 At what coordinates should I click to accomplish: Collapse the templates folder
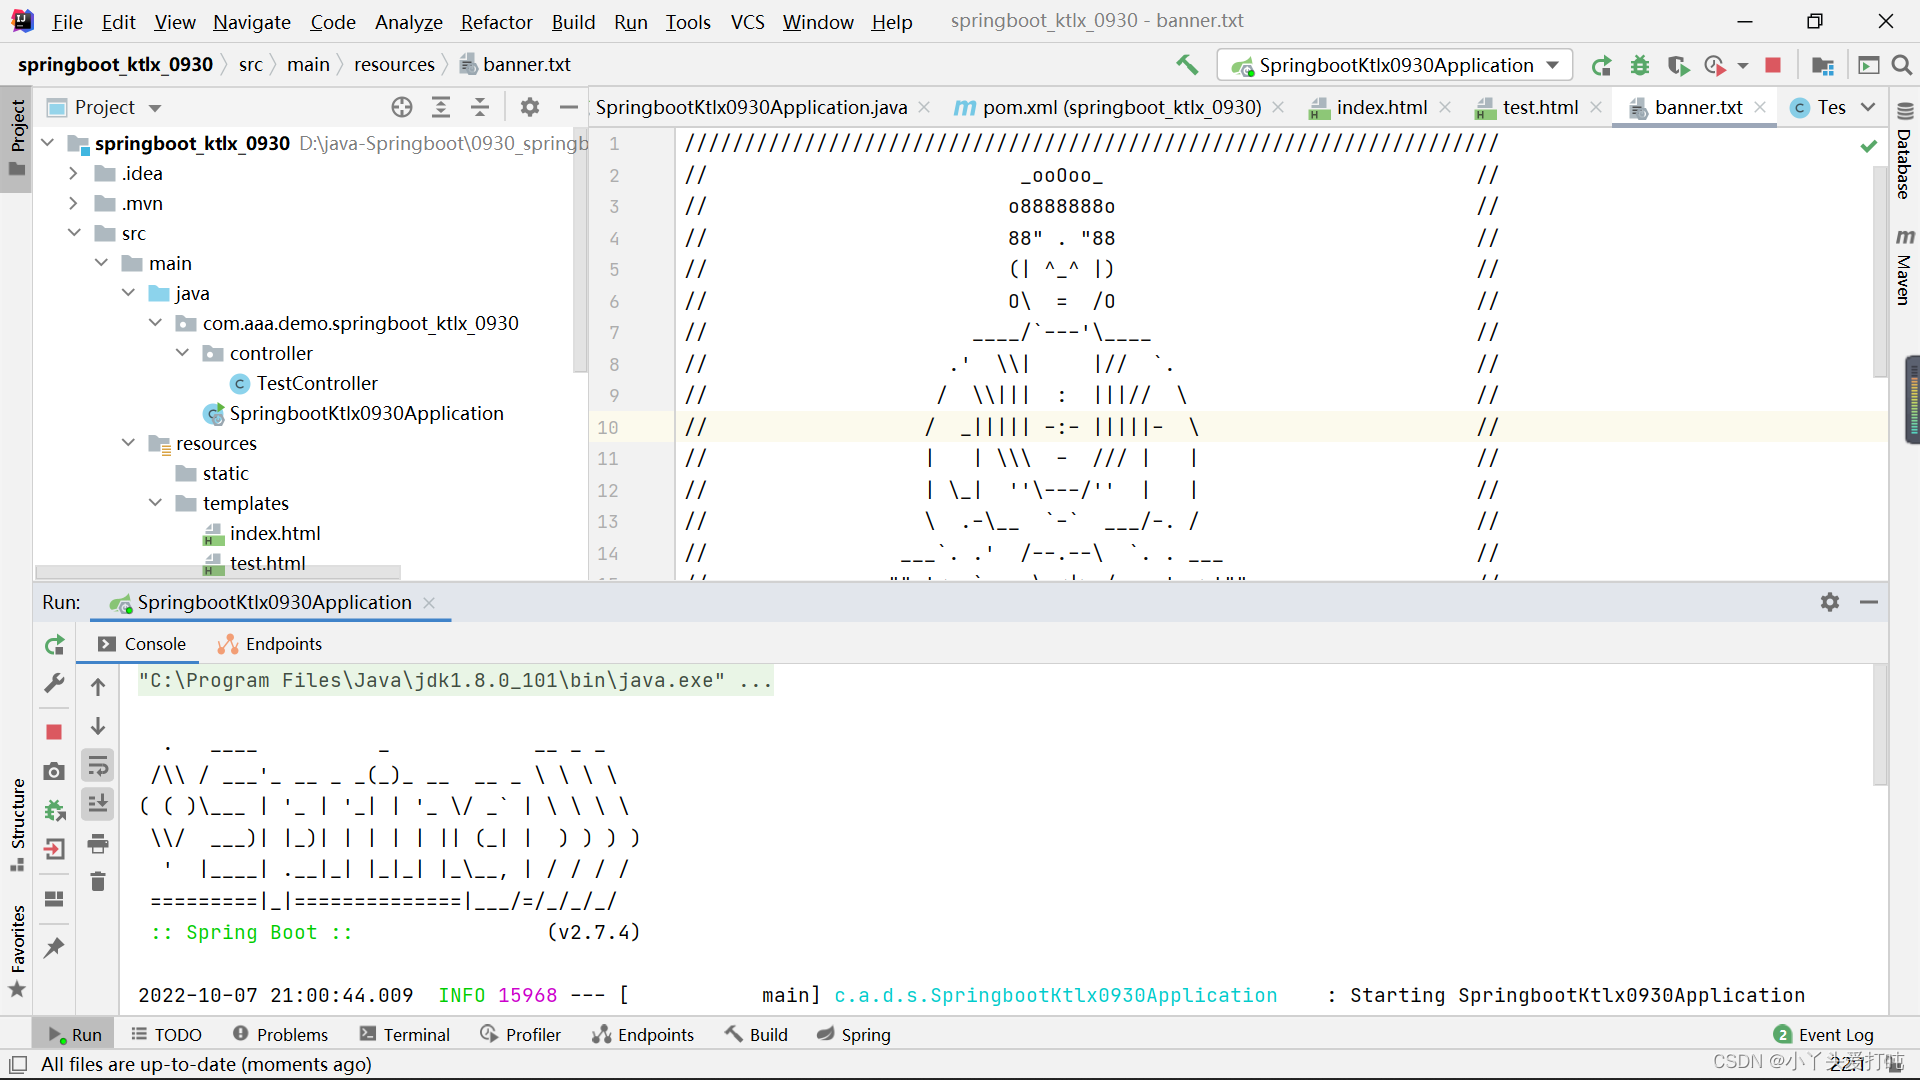click(x=155, y=503)
